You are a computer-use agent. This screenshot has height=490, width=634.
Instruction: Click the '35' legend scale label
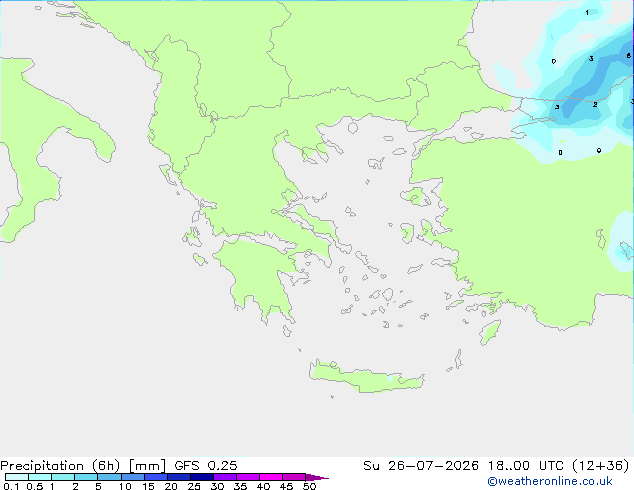tap(240, 486)
